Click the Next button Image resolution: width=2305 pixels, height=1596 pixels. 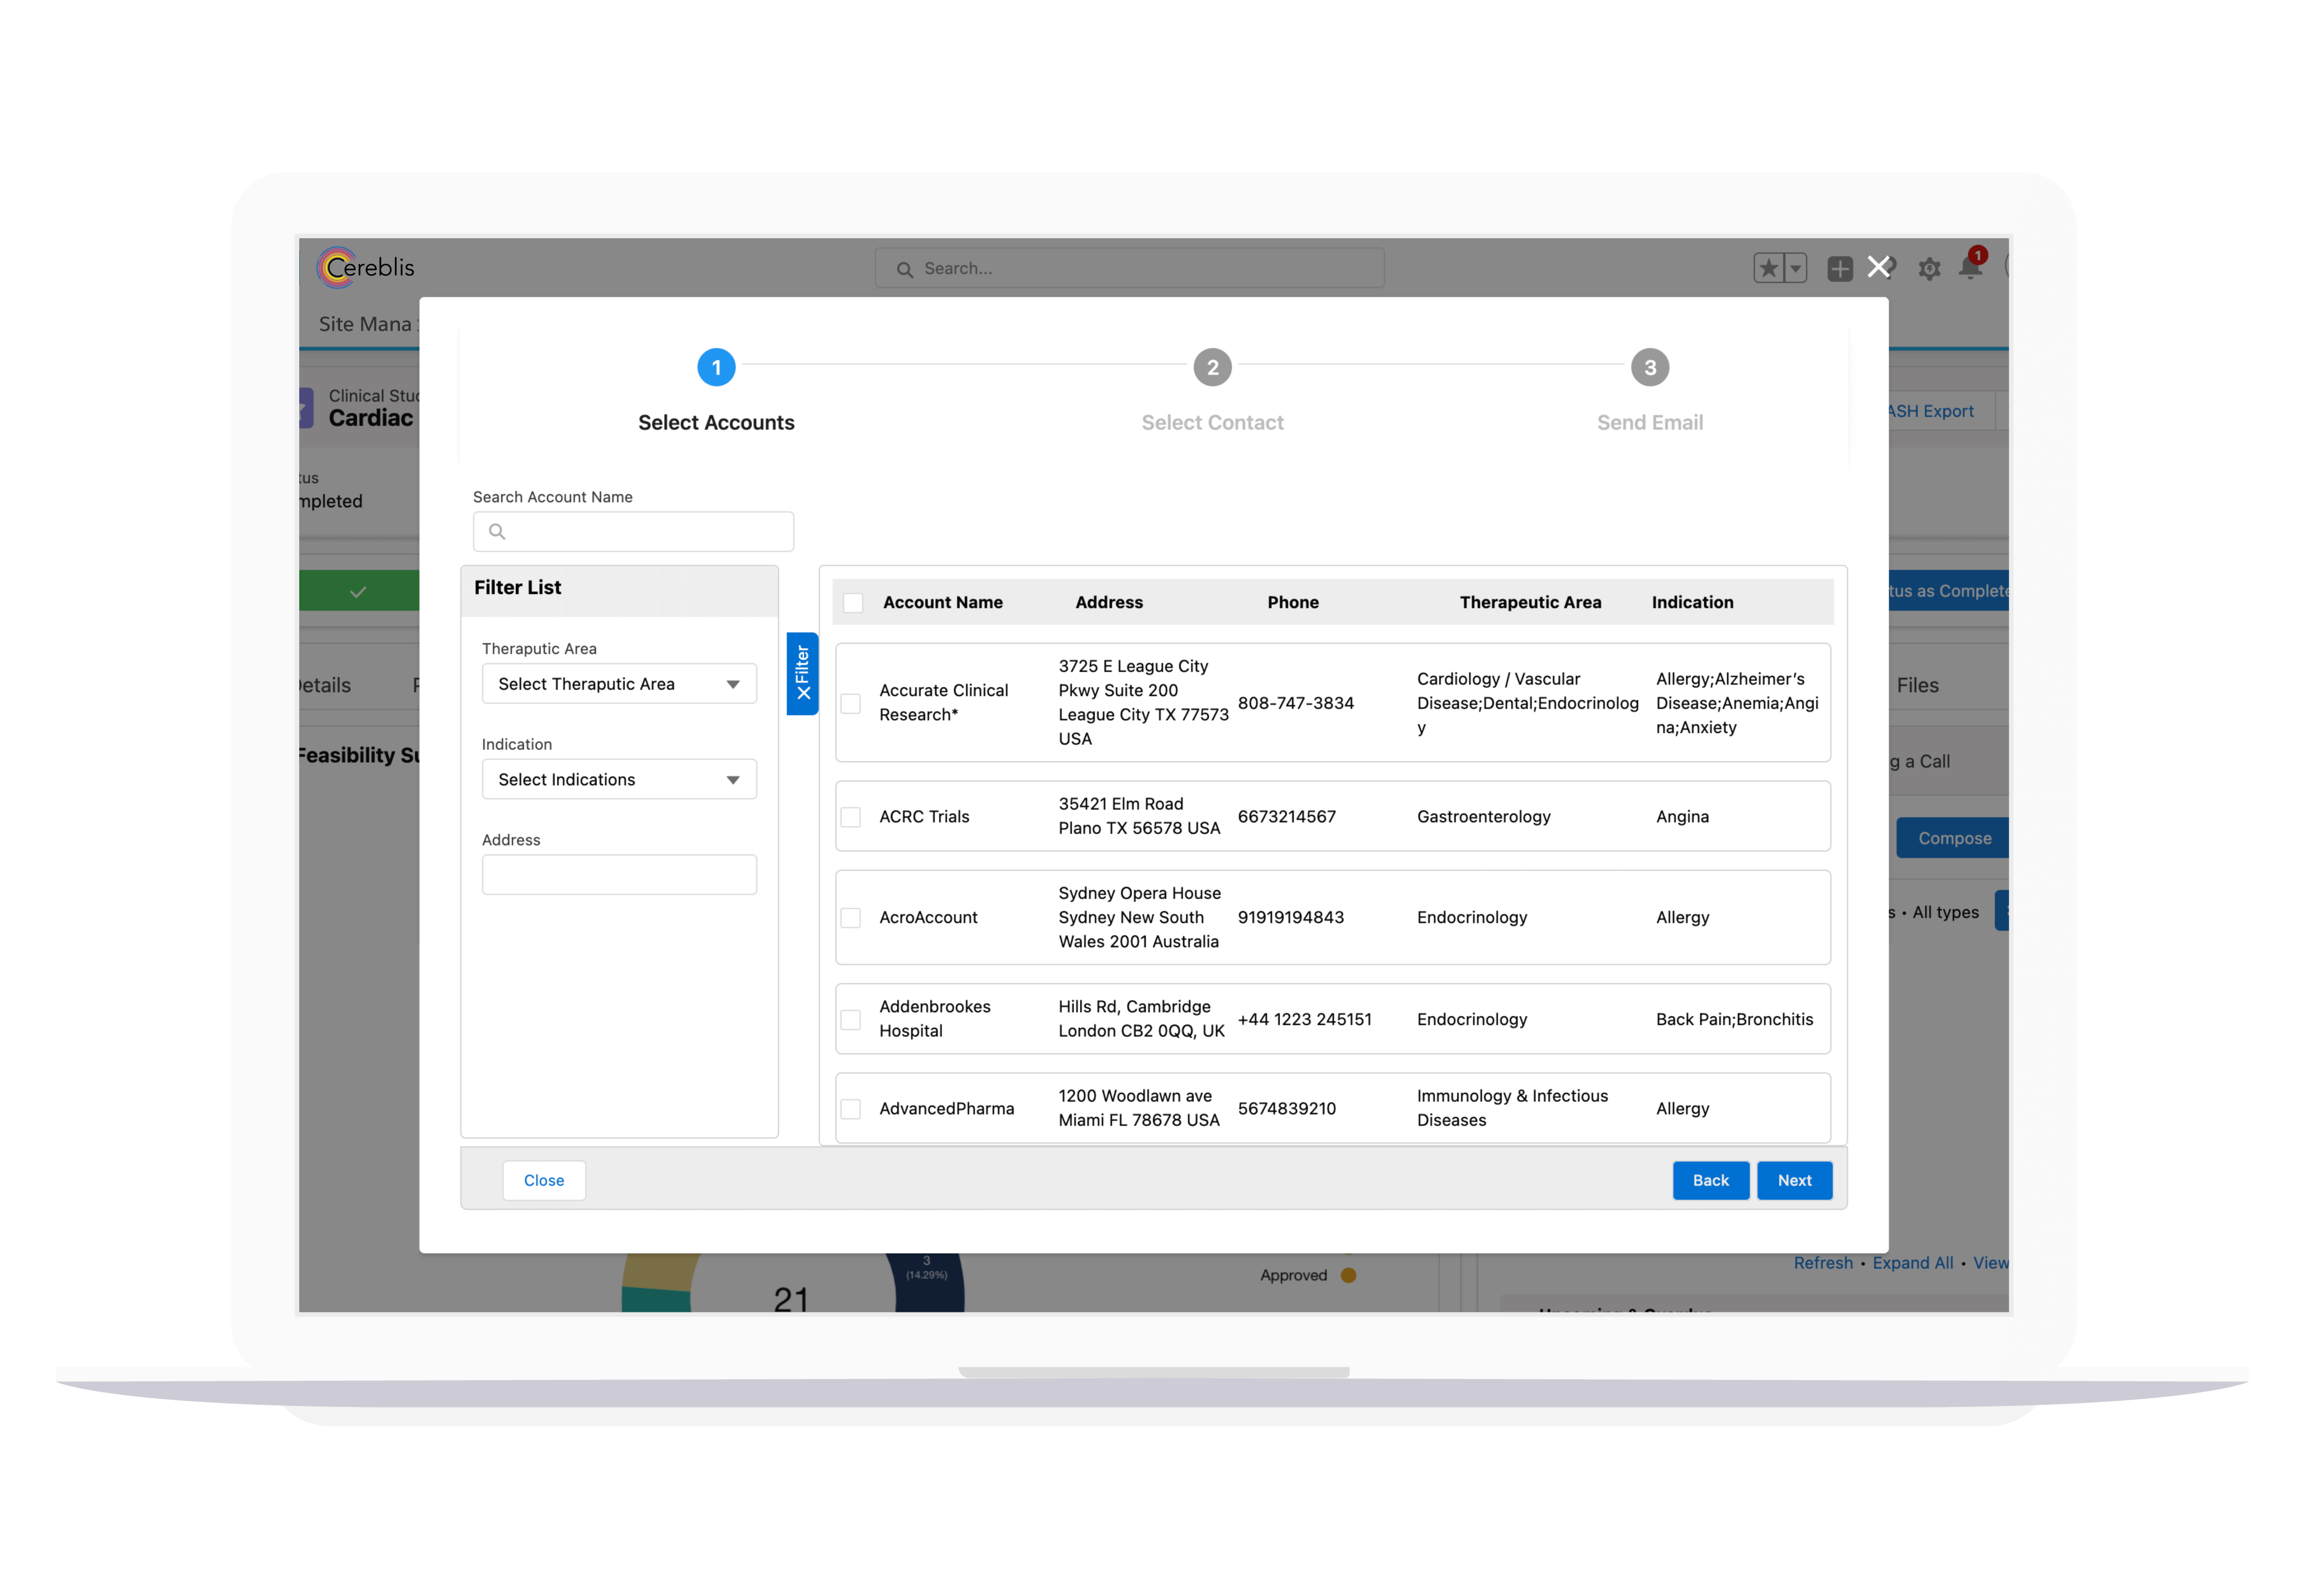click(1794, 1180)
